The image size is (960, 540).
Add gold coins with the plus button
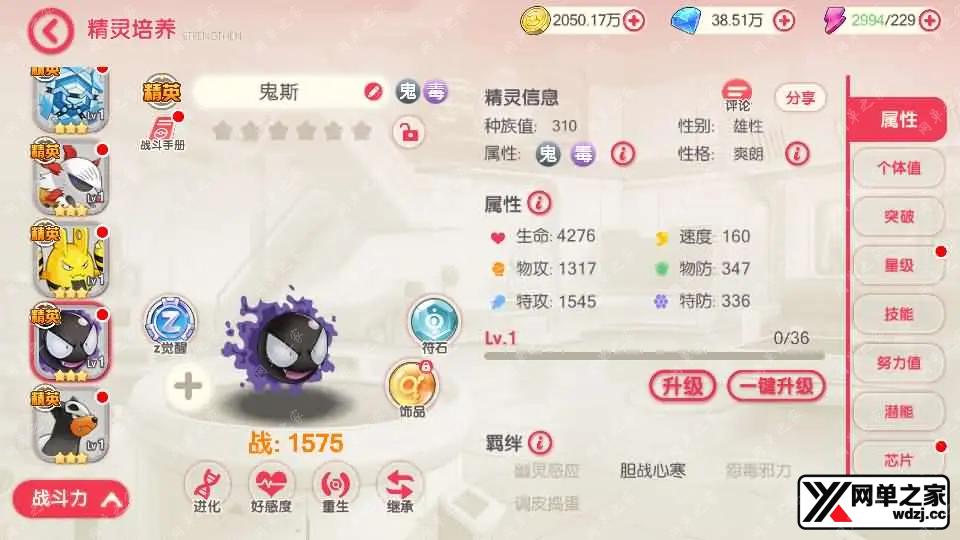(634, 21)
